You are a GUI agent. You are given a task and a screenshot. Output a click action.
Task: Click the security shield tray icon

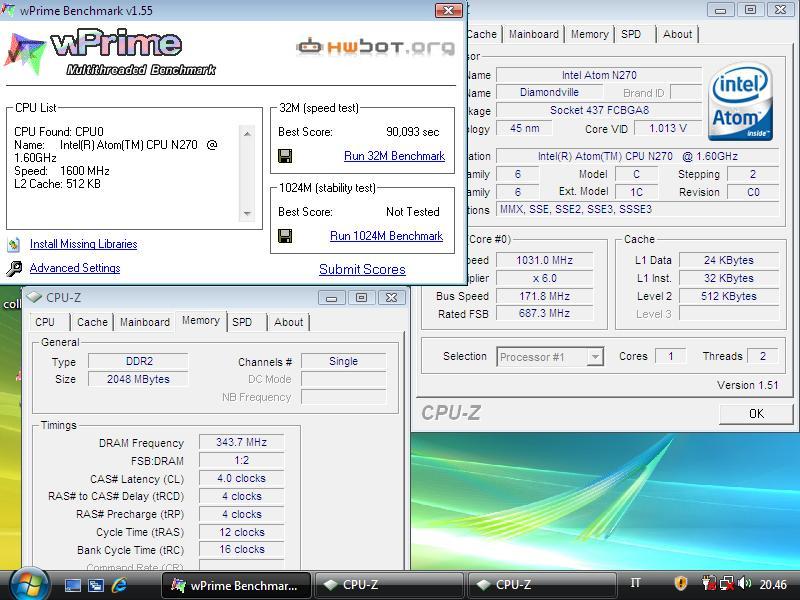pos(681,583)
